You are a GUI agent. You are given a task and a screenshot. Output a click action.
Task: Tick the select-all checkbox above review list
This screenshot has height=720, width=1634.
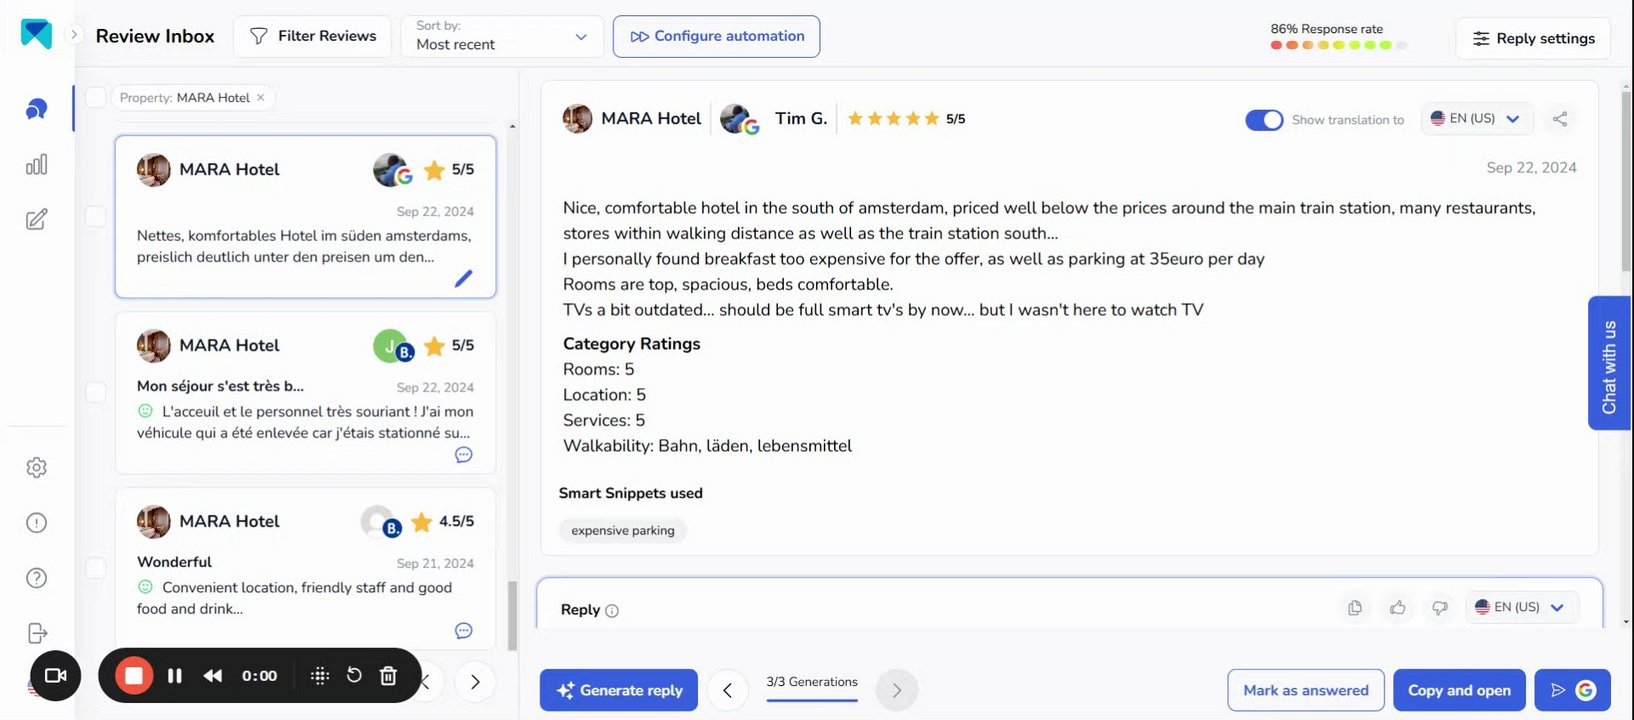pyautogui.click(x=96, y=97)
